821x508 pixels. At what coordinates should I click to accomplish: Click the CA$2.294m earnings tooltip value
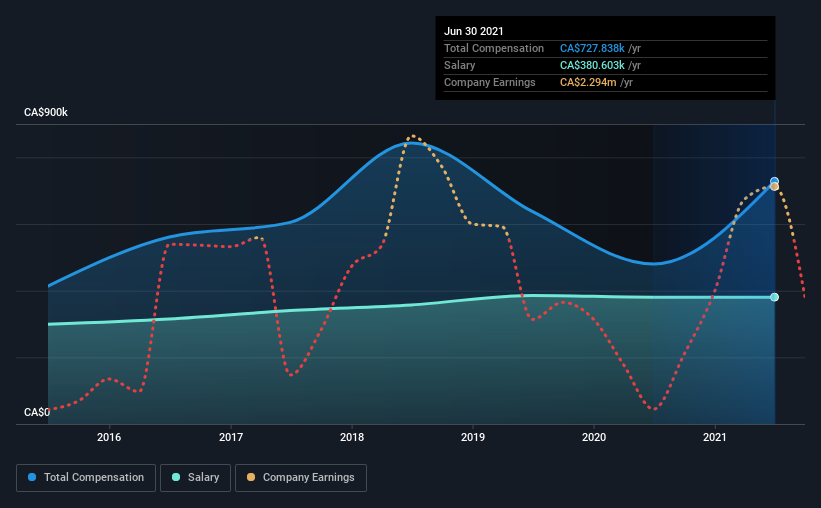[x=588, y=82]
